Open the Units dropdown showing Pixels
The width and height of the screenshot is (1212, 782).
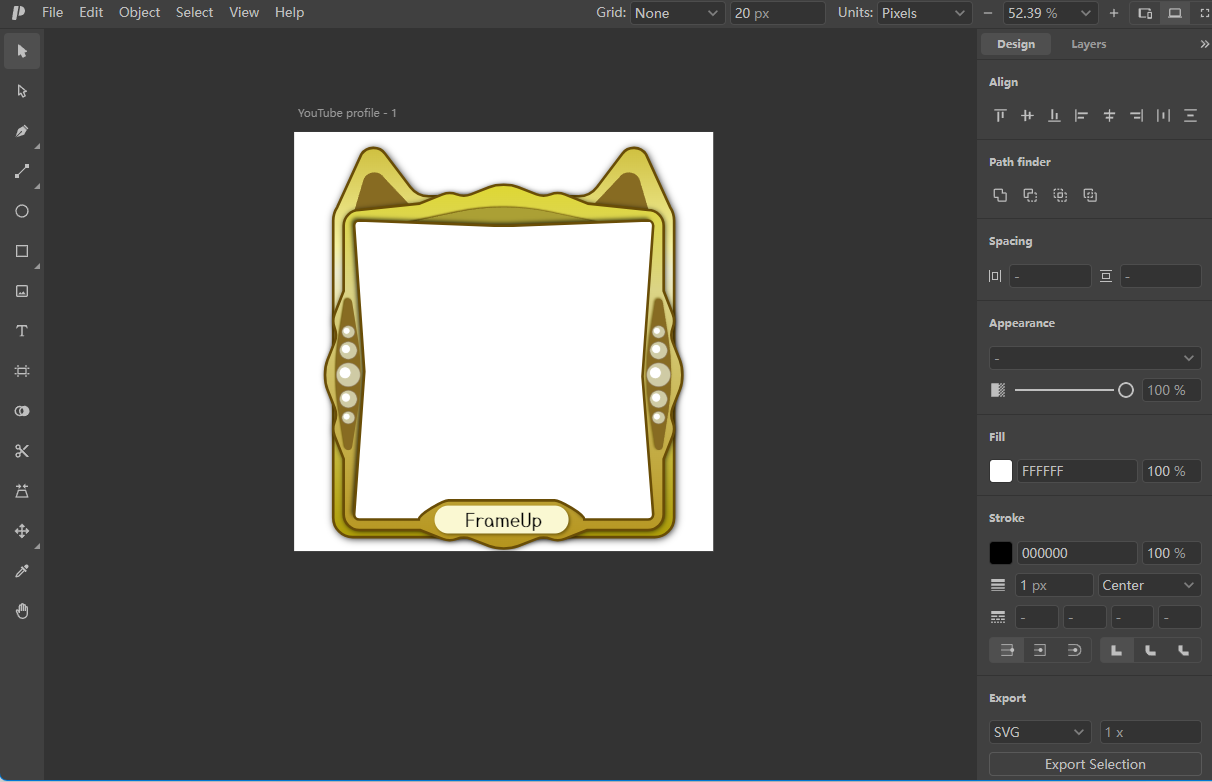point(924,13)
